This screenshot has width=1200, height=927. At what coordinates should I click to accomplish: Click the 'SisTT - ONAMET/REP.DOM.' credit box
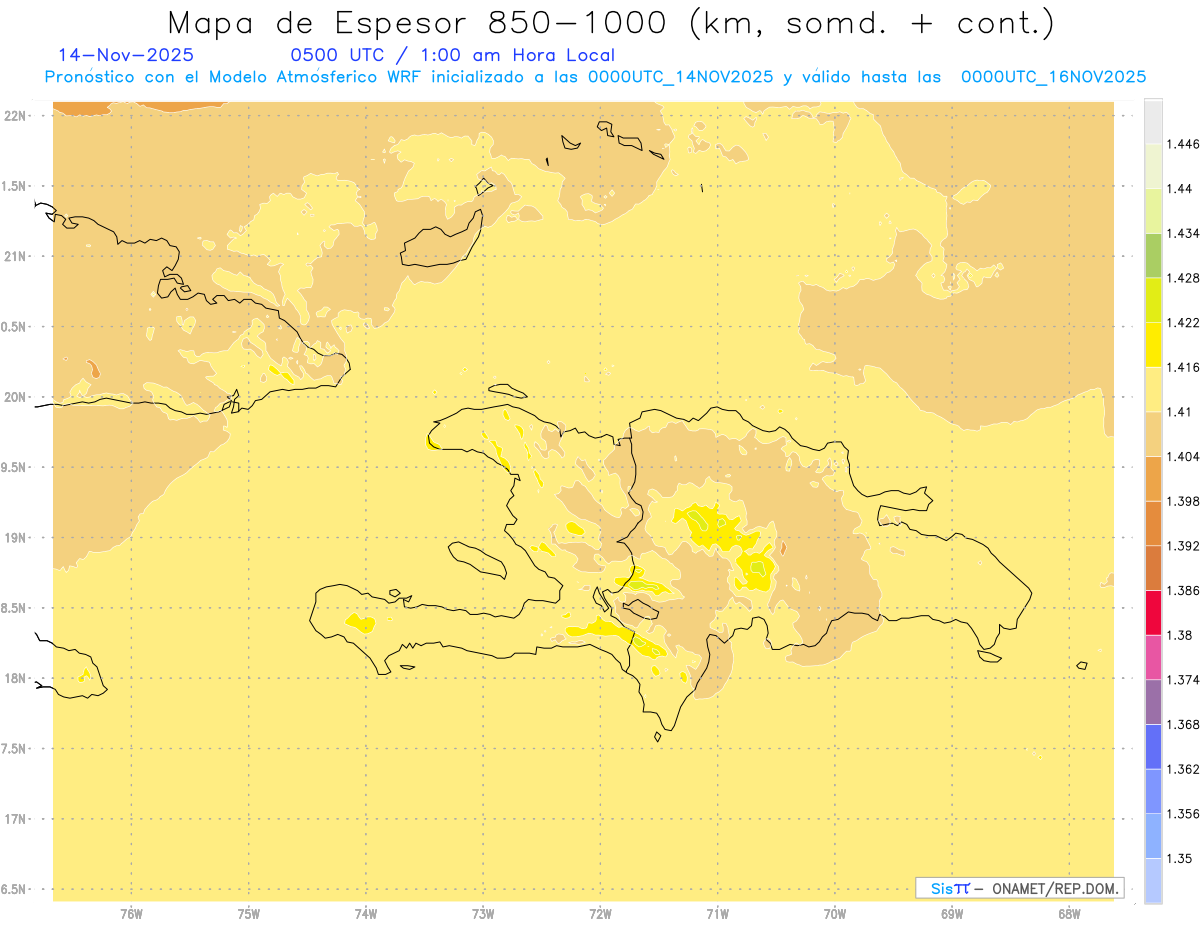coord(1019,888)
